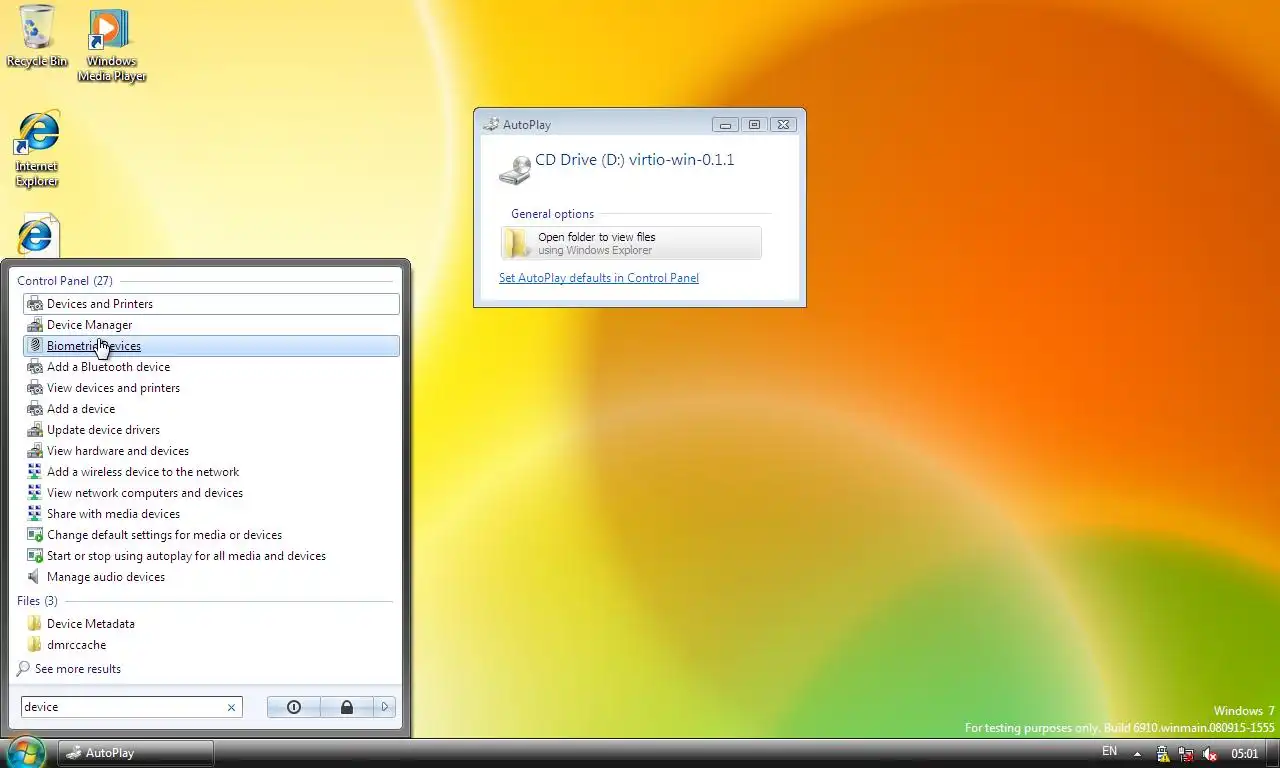Screen dimensions: 1280x768
Task: Click the Device Metadata folder icon
Action: point(35,624)
